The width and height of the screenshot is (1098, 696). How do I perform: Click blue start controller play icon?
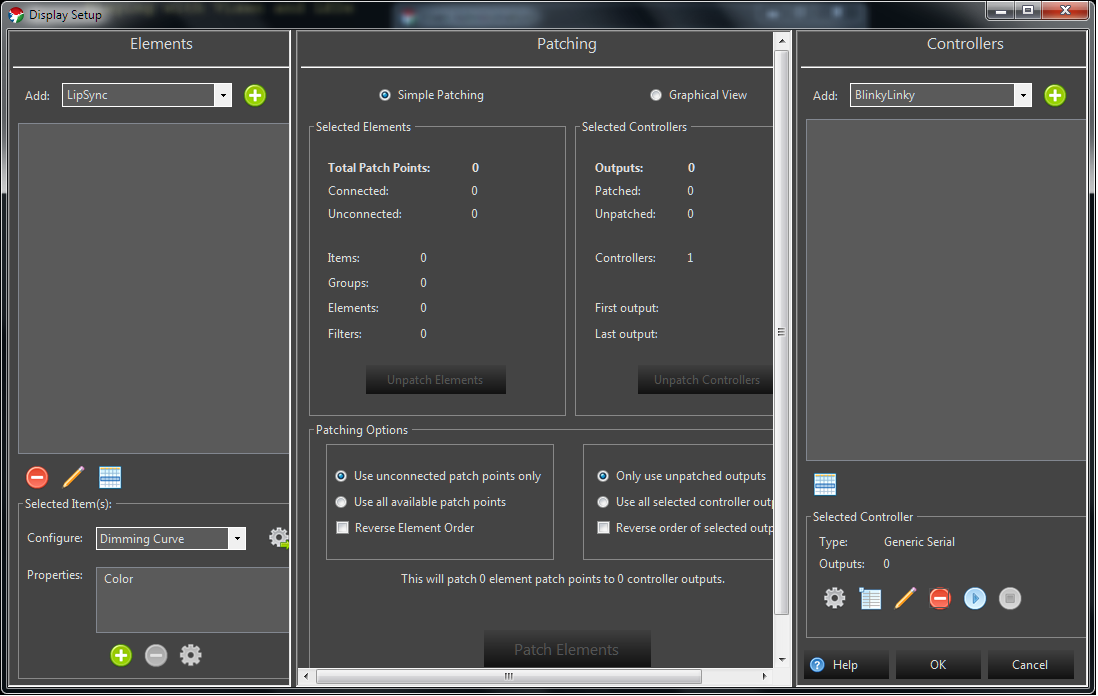tap(975, 598)
